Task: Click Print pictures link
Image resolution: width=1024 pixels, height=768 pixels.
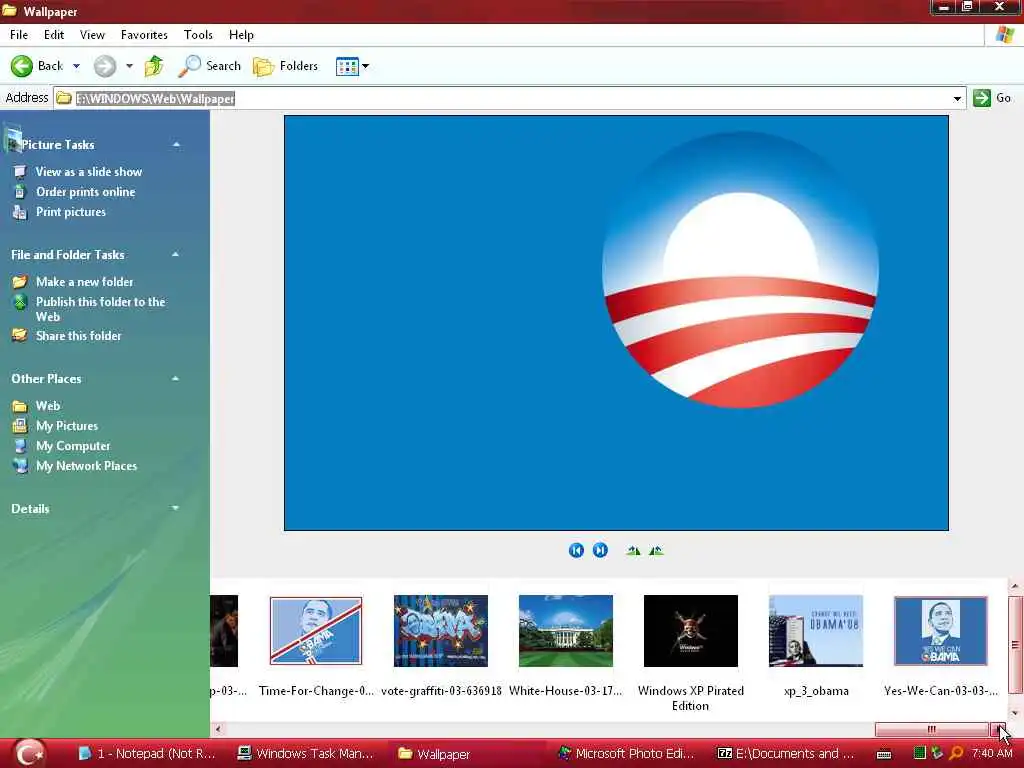Action: tap(71, 212)
